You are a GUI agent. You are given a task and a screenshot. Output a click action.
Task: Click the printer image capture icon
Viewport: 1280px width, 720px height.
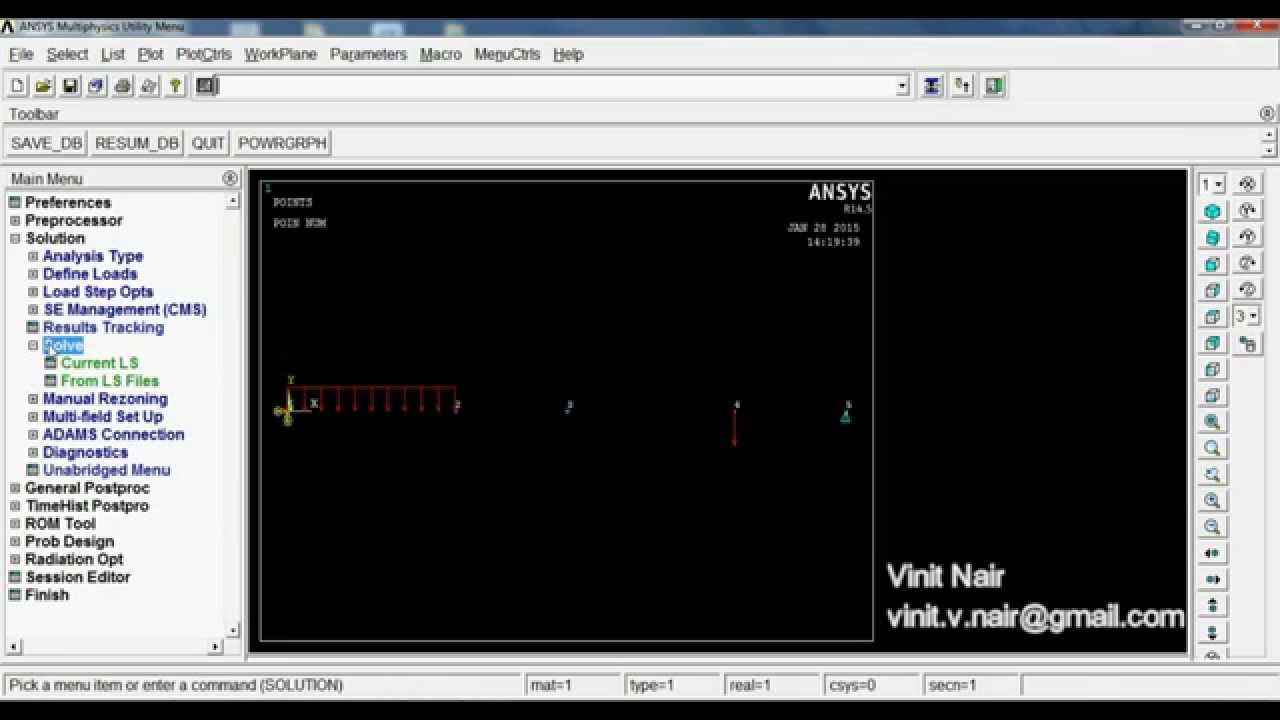click(x=122, y=86)
